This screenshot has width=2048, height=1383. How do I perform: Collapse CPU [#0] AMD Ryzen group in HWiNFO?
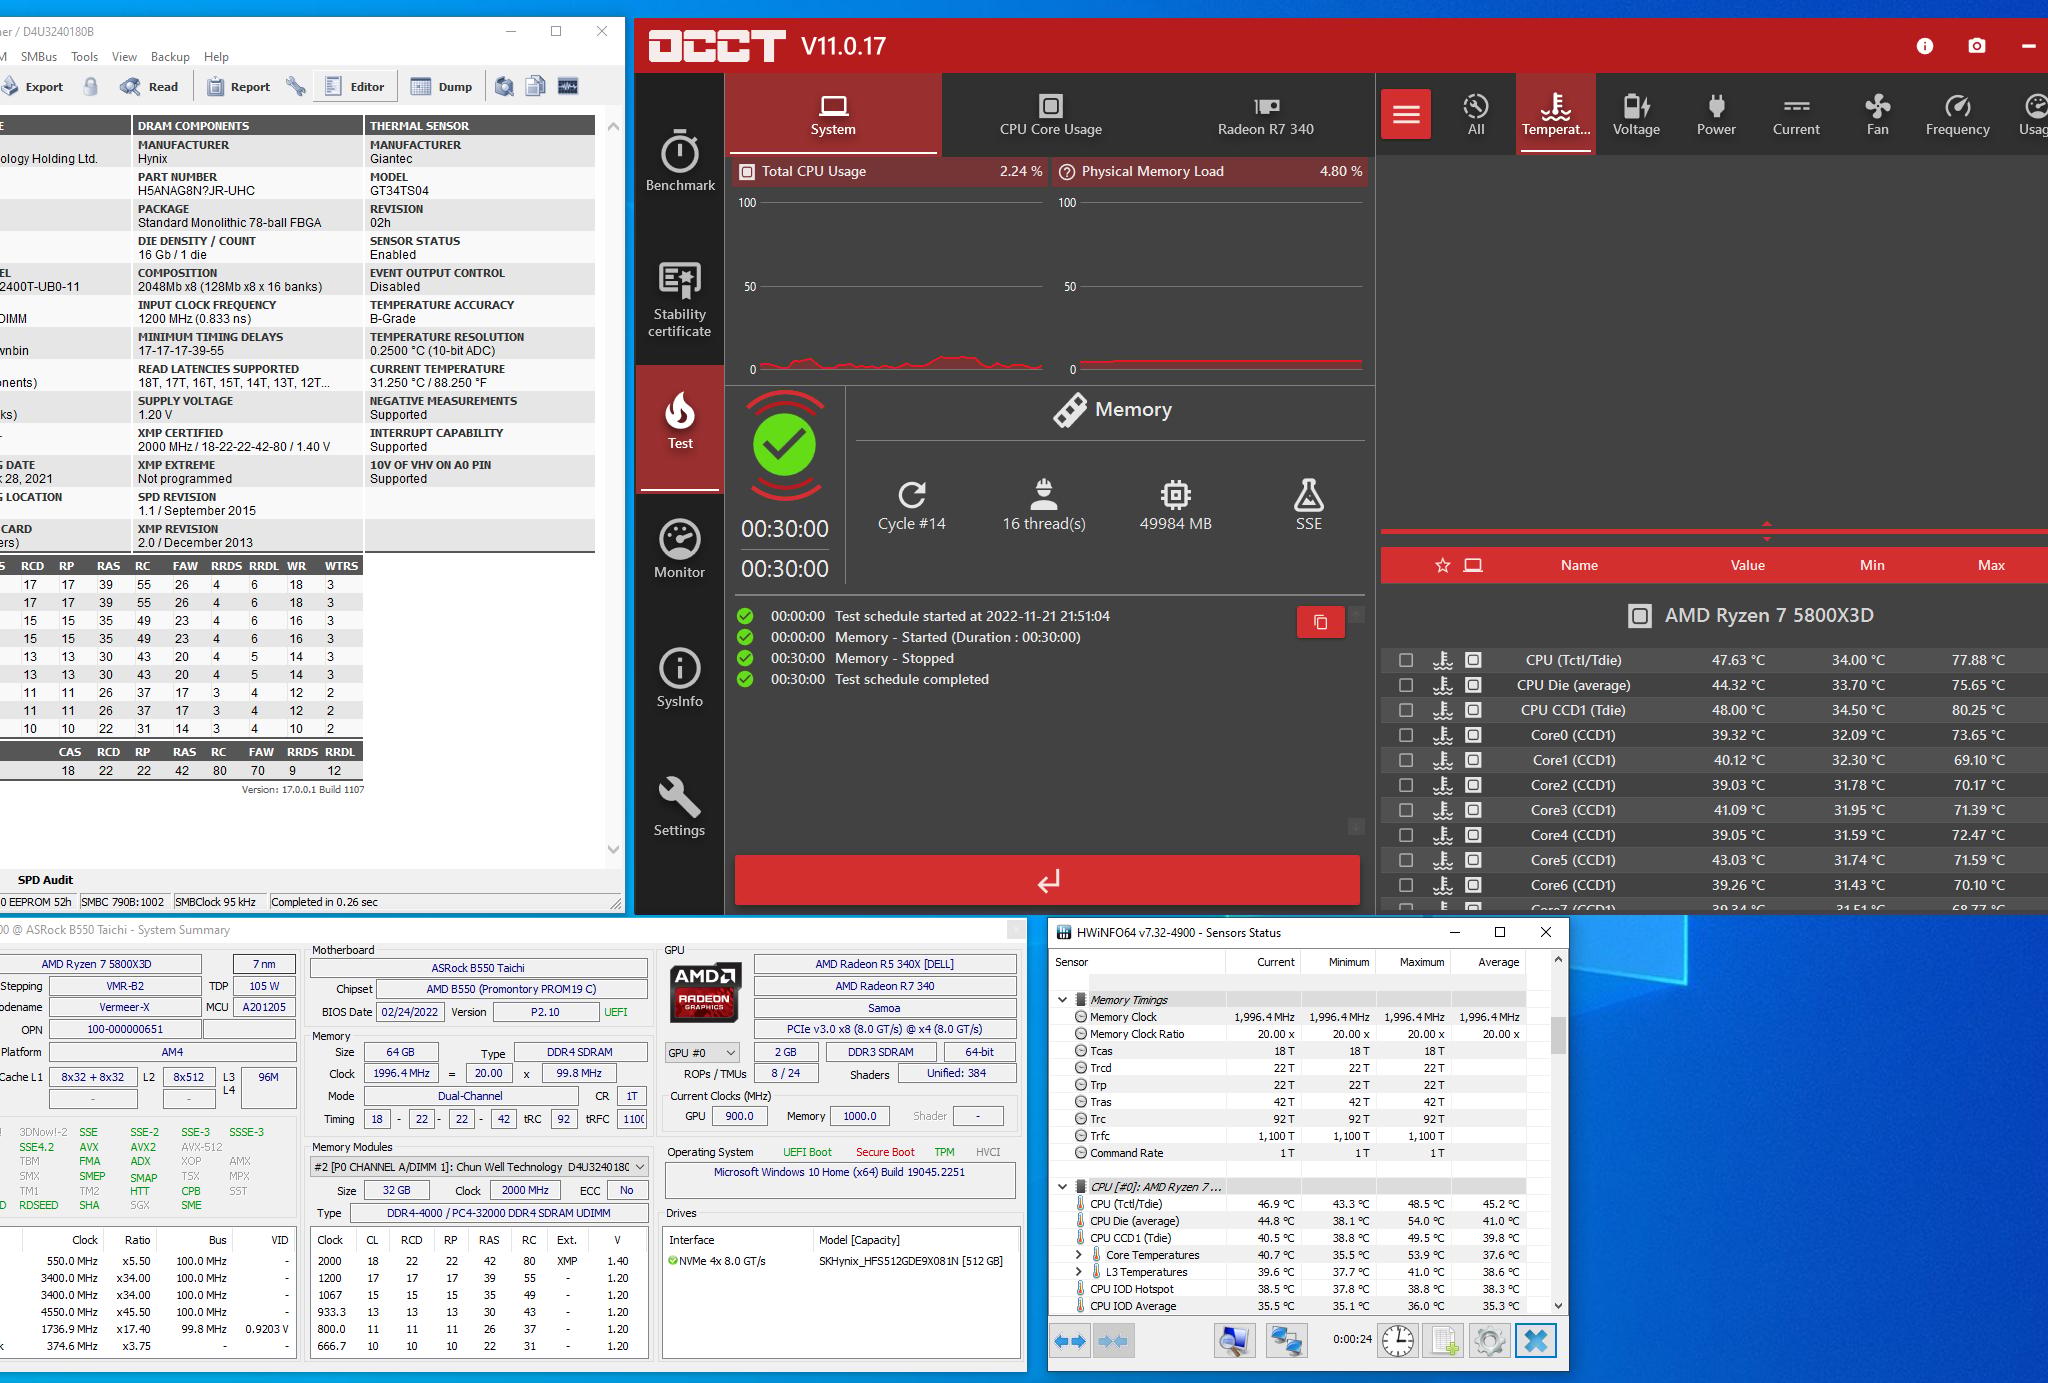pos(1062,1187)
